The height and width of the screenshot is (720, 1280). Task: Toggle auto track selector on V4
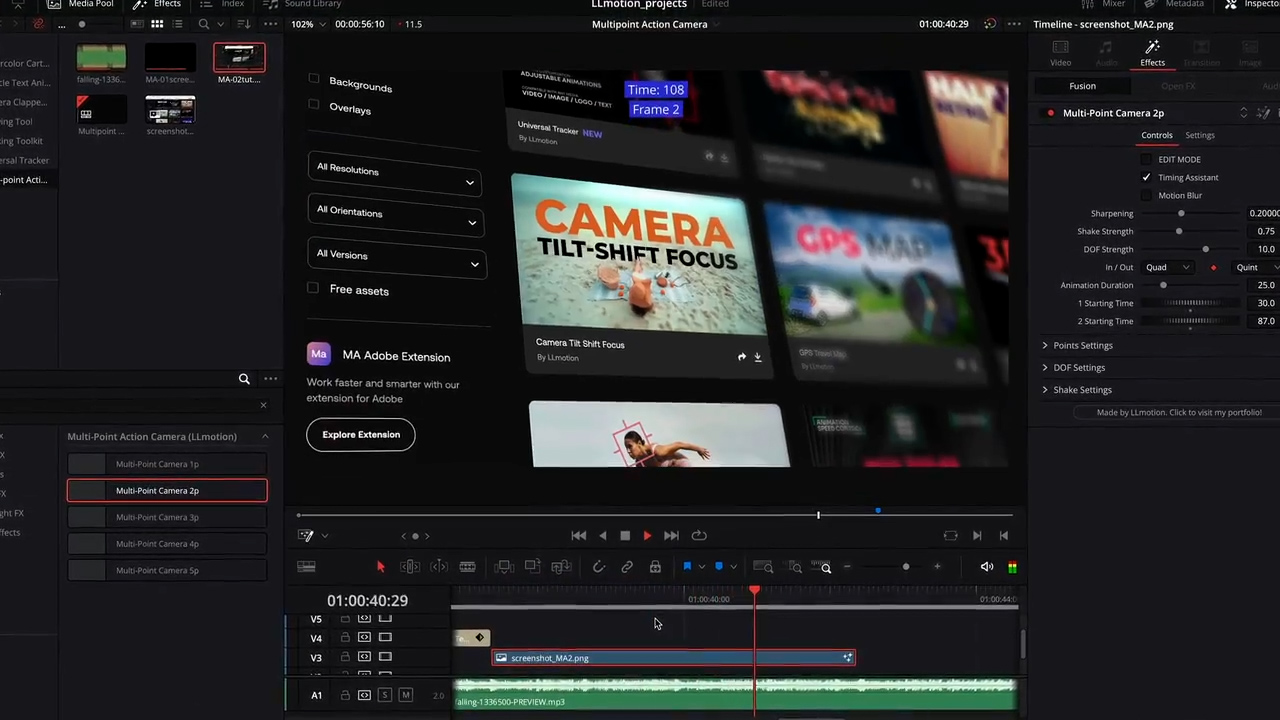(364, 638)
